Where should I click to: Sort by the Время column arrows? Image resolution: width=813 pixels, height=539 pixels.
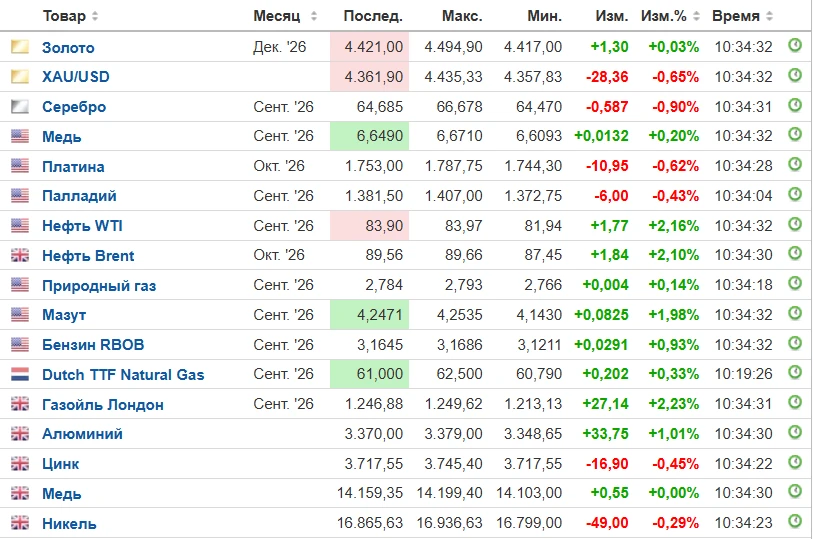pos(769,16)
